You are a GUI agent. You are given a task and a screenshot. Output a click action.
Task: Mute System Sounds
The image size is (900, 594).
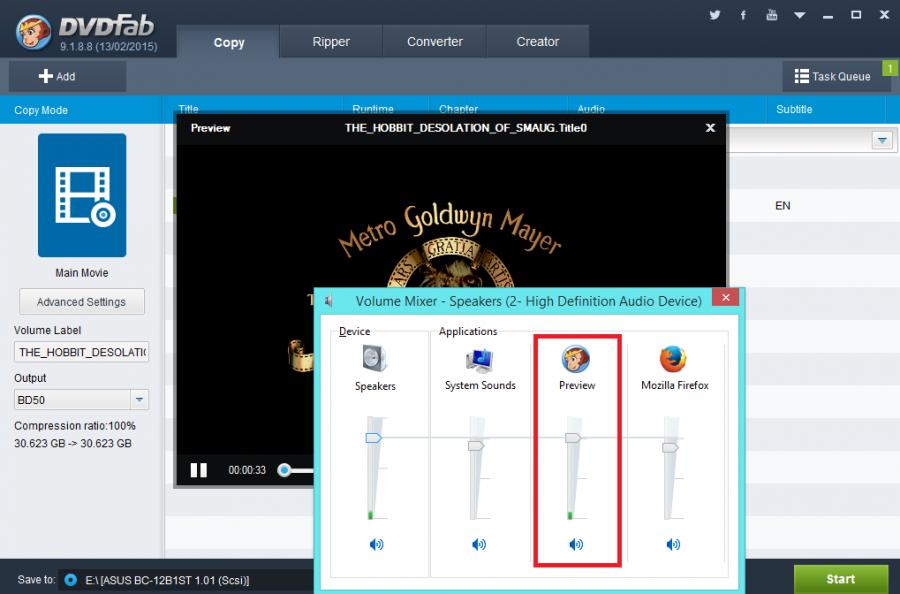(x=479, y=544)
